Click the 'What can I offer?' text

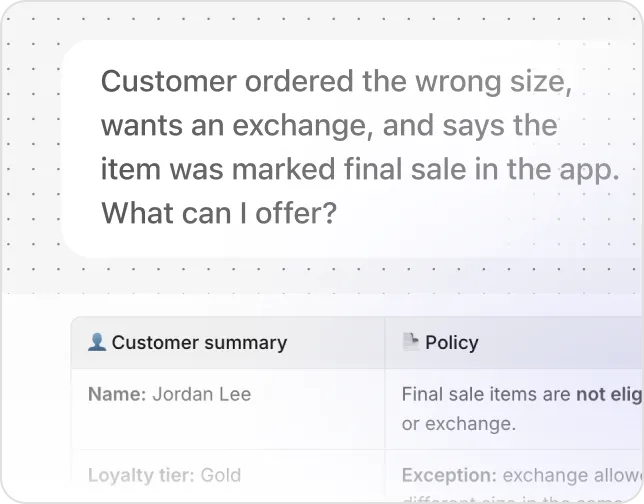[219, 213]
